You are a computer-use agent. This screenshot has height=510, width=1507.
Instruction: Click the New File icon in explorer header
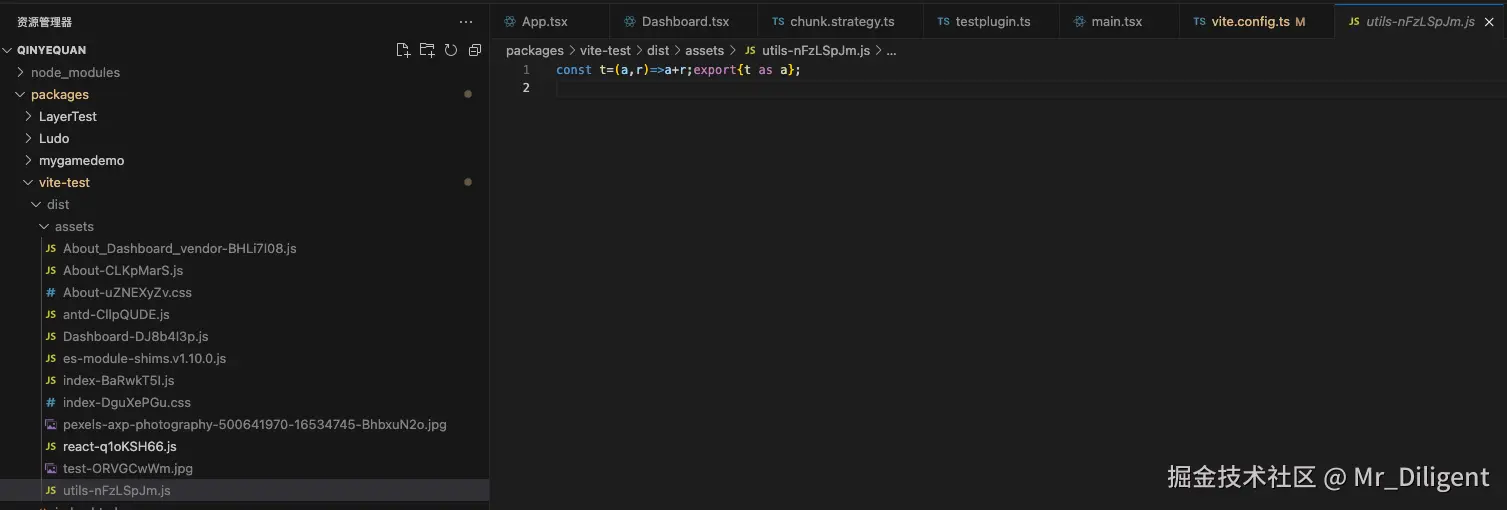(x=403, y=50)
